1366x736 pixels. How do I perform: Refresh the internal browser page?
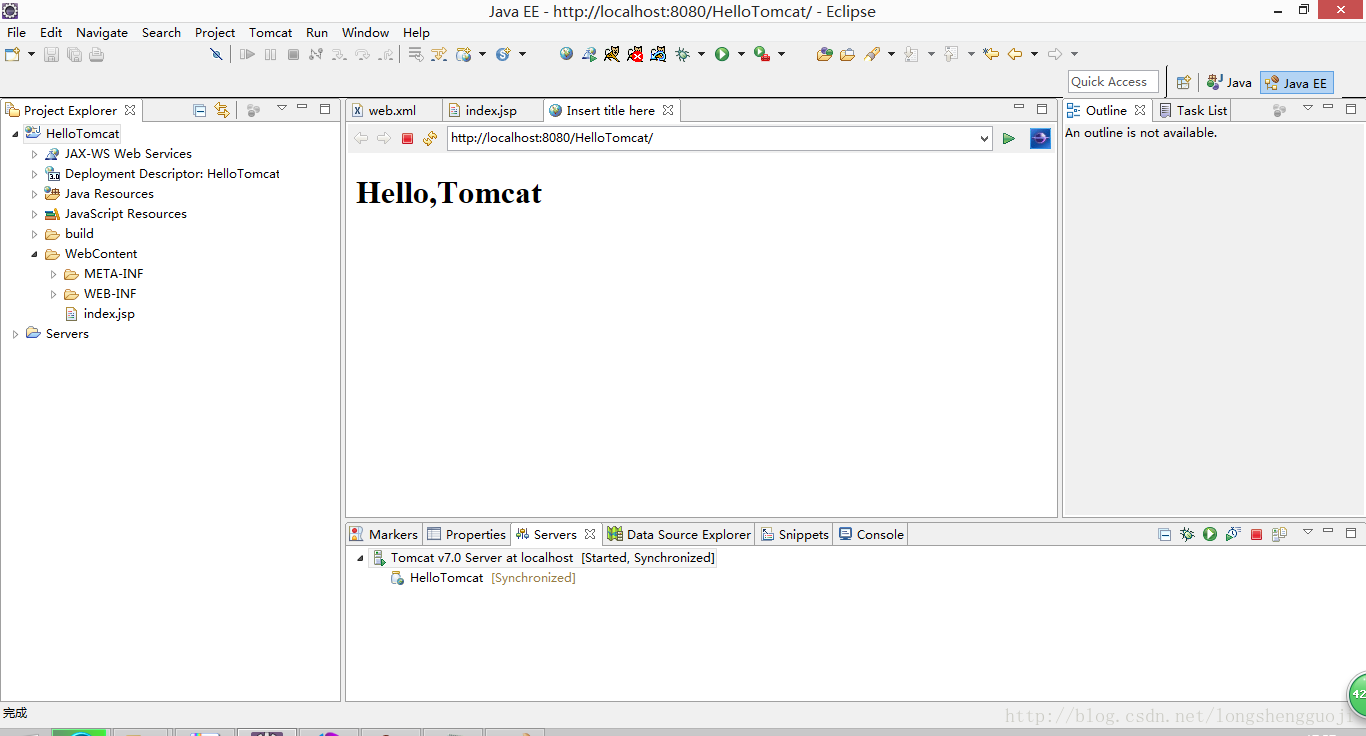point(430,138)
